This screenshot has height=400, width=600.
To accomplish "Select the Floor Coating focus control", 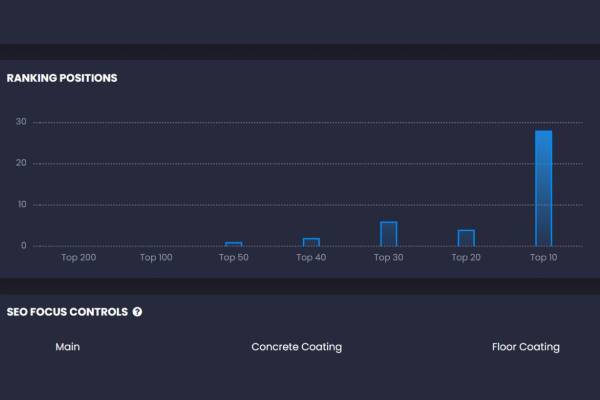I will (x=526, y=347).
